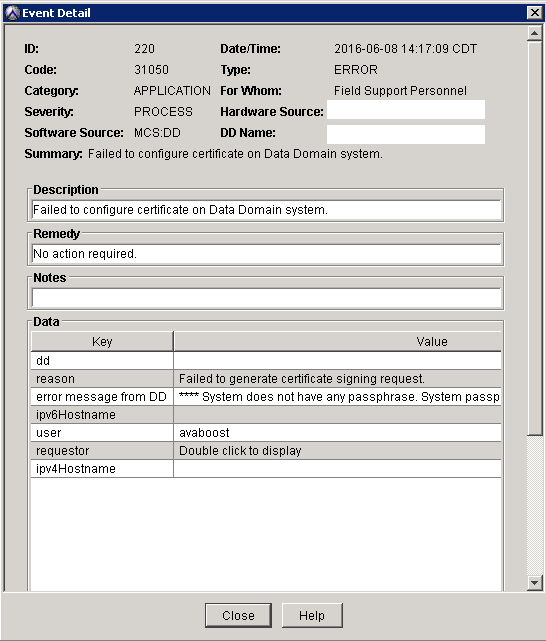
Task: Click the Date/Time value 2016-06-08 14:17:09 CDT
Action: pos(405,49)
